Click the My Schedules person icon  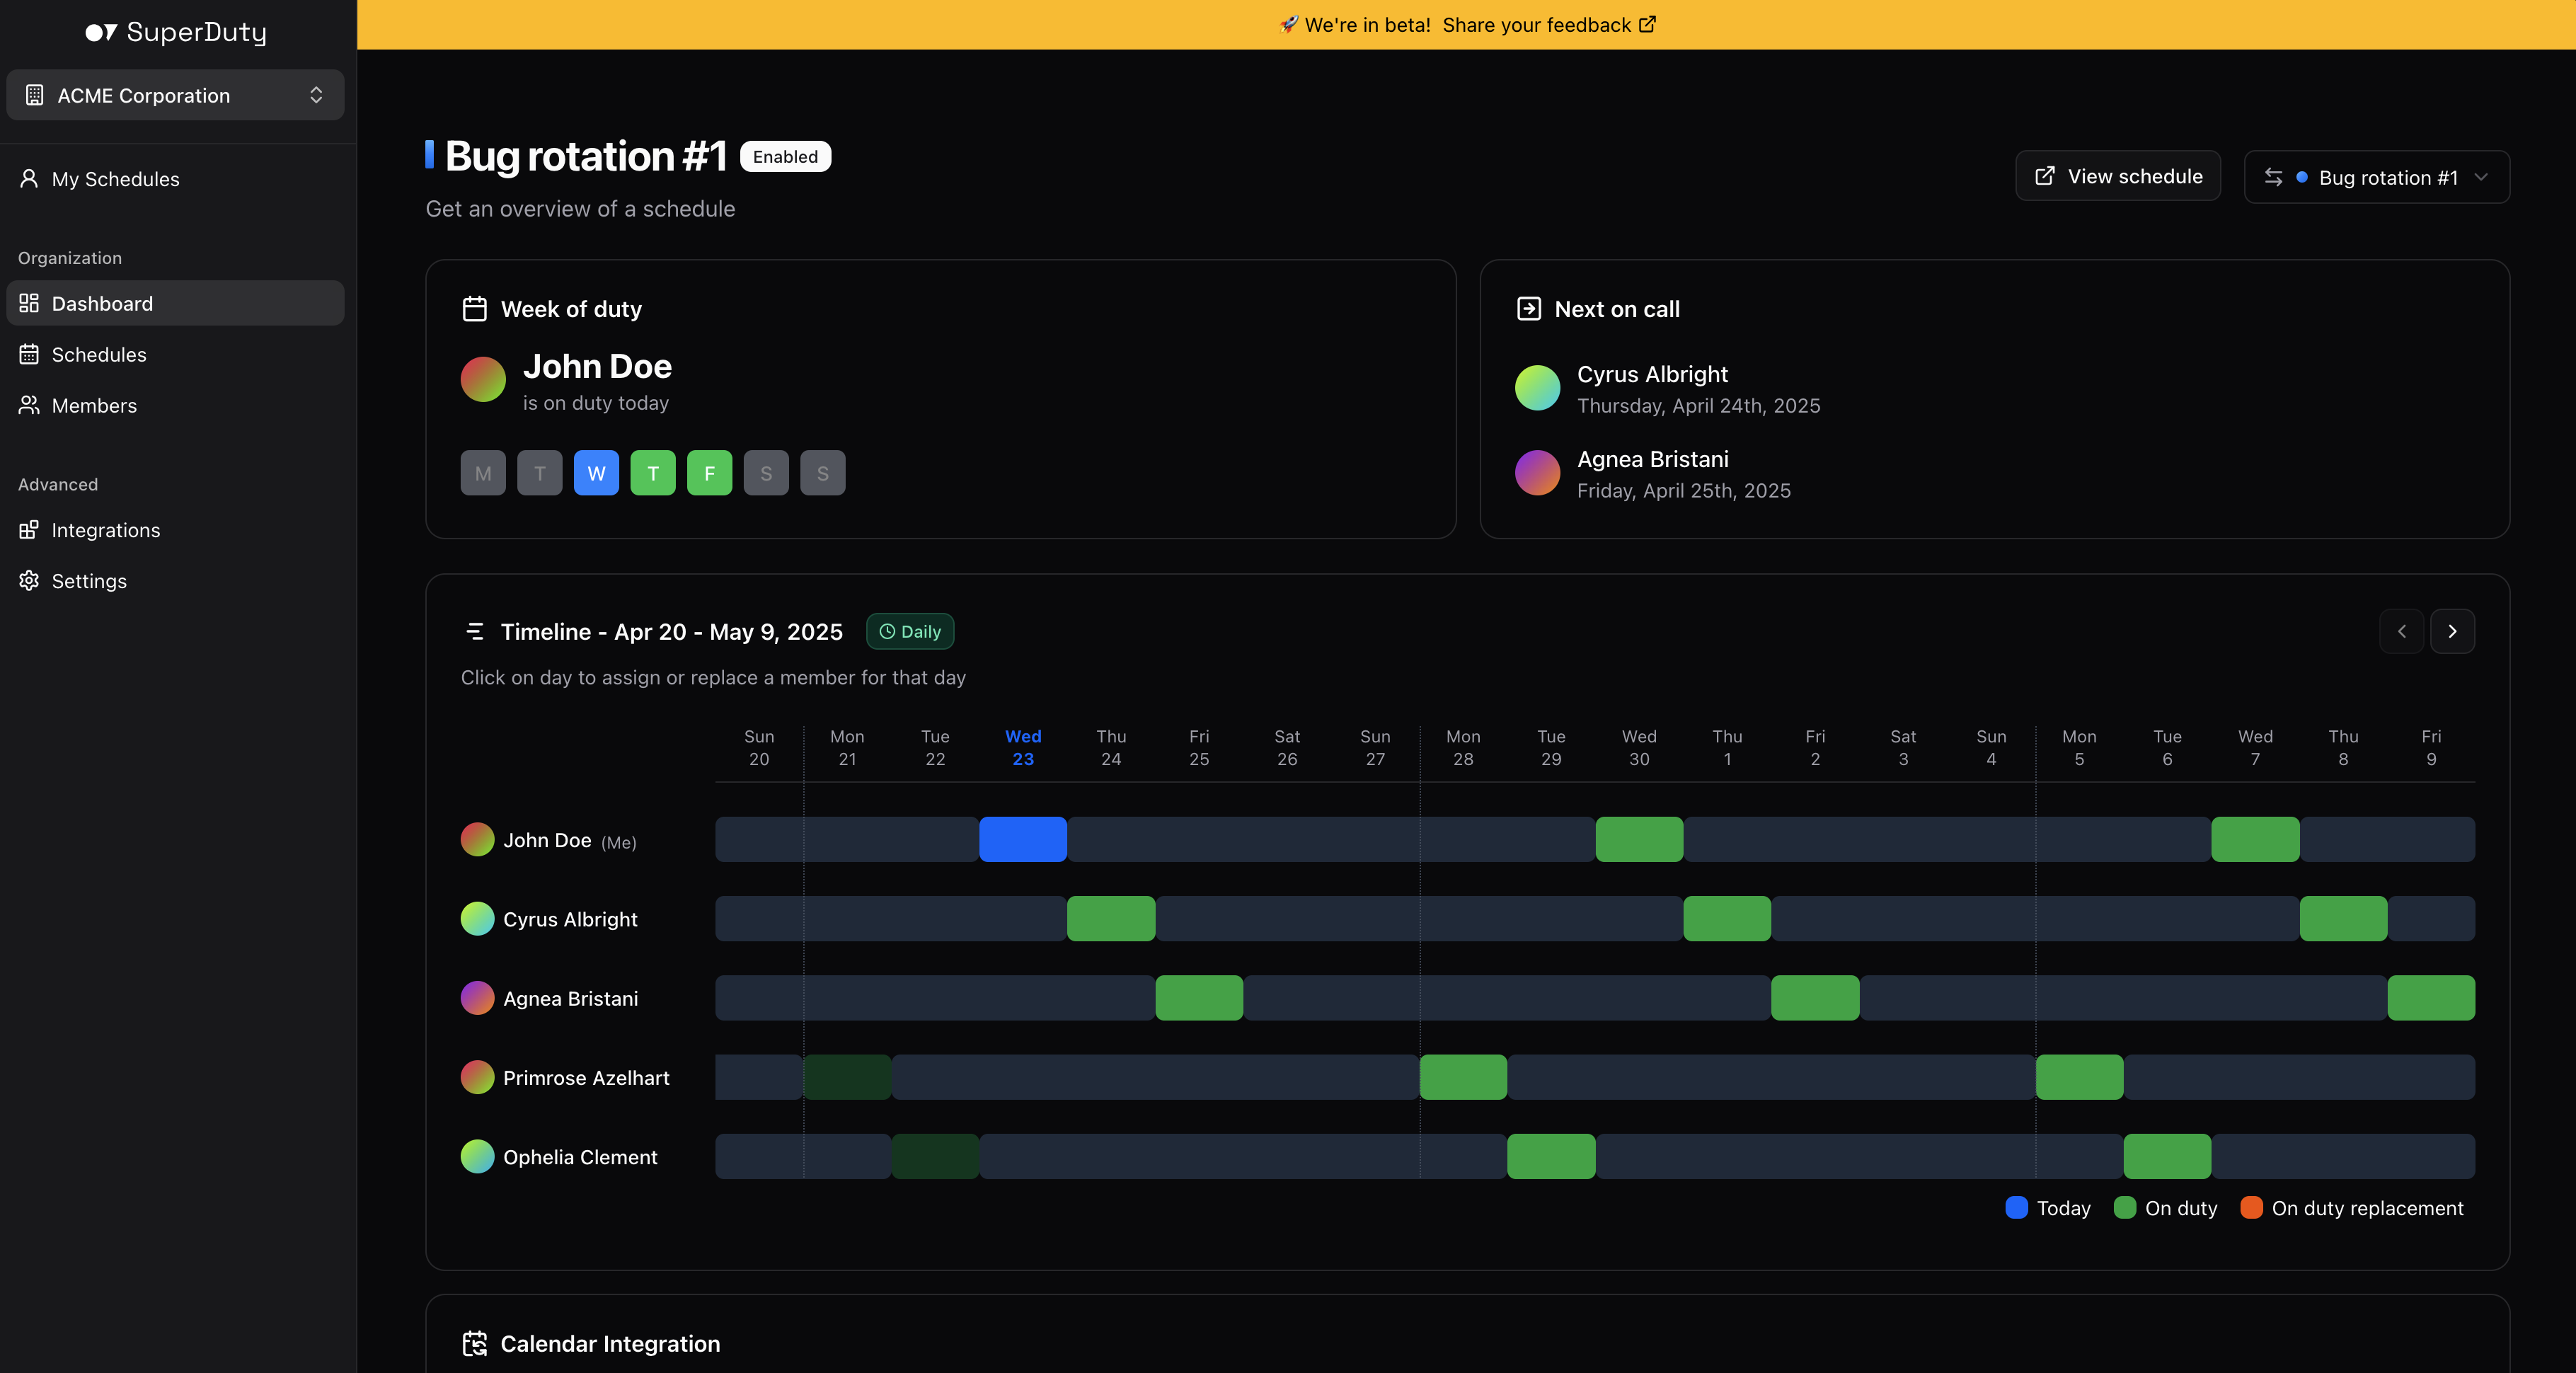[x=29, y=178]
